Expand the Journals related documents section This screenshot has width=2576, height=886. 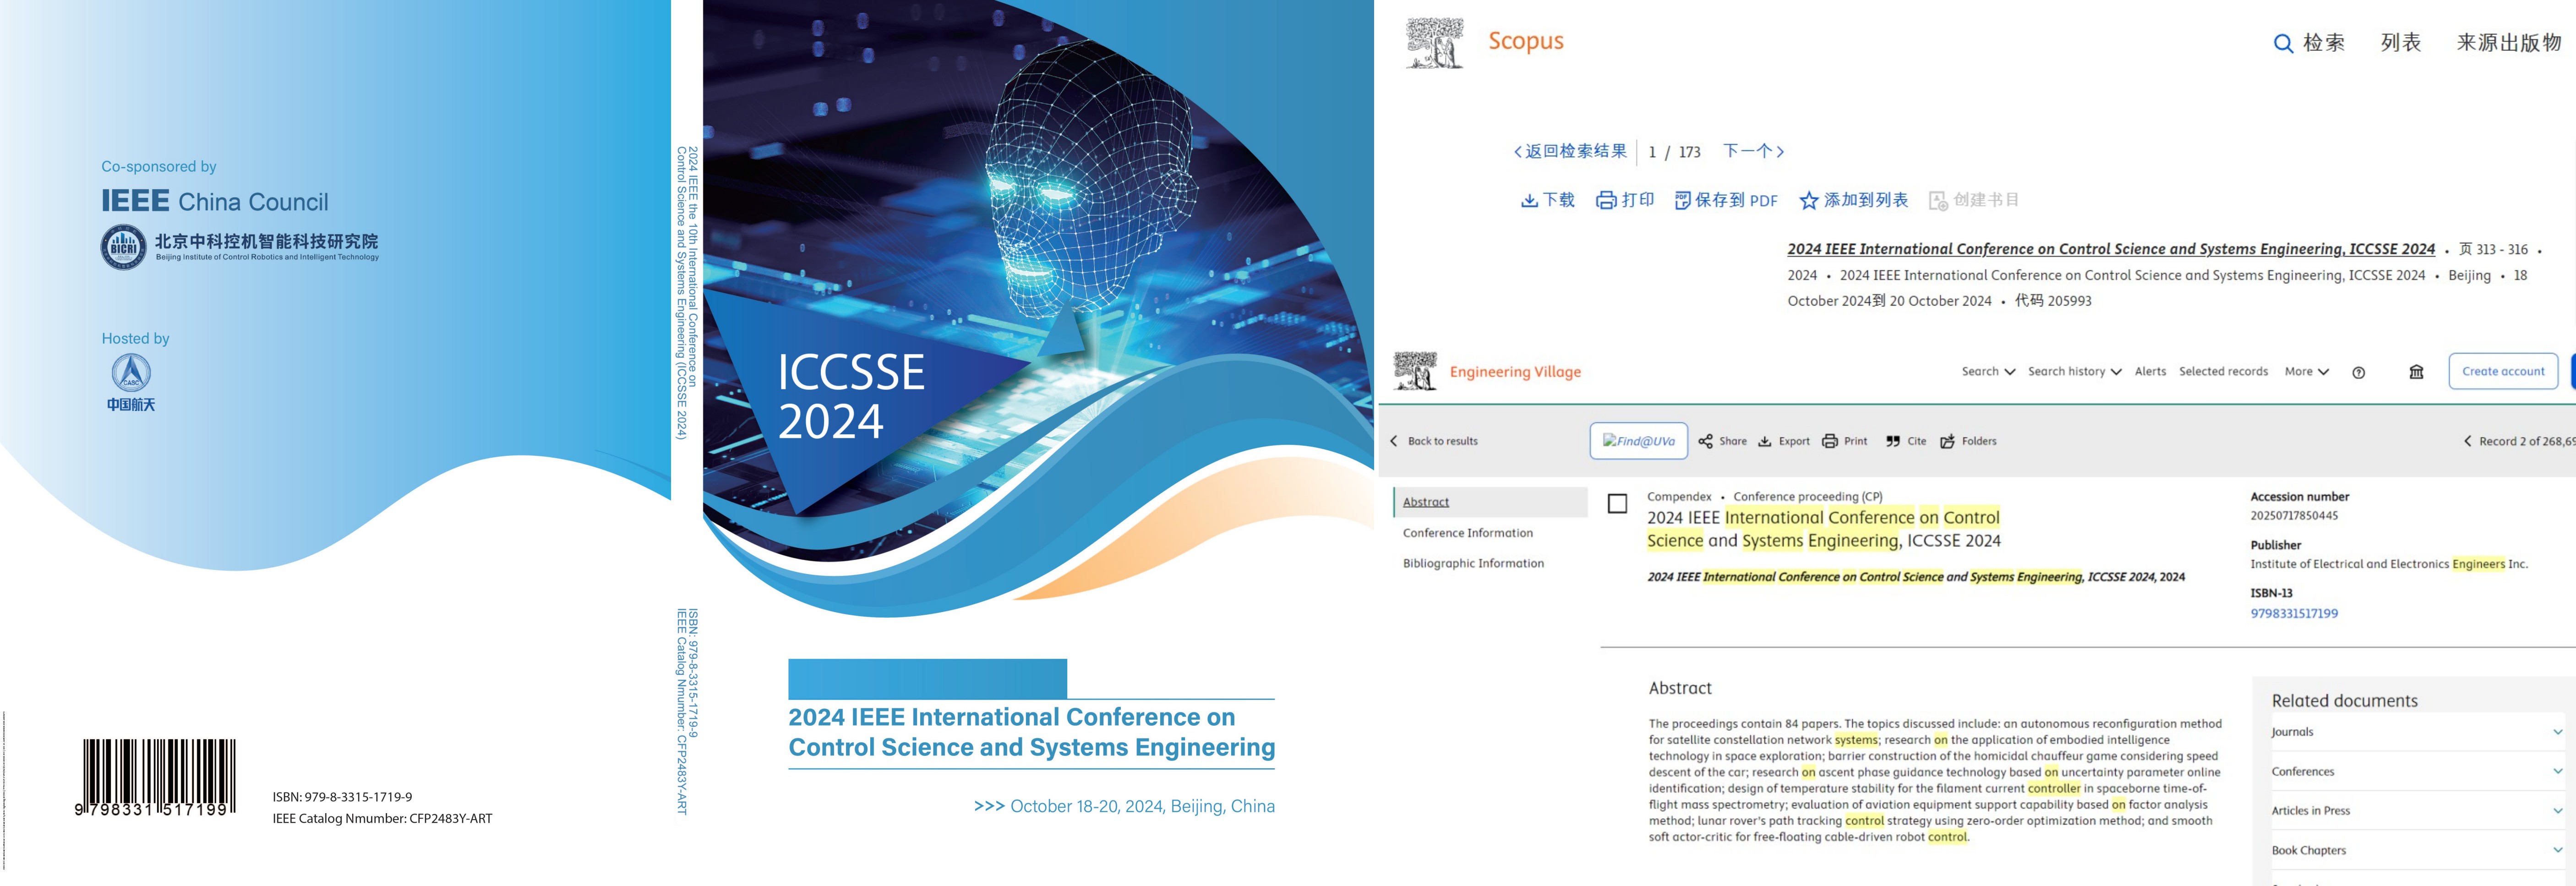[2557, 732]
